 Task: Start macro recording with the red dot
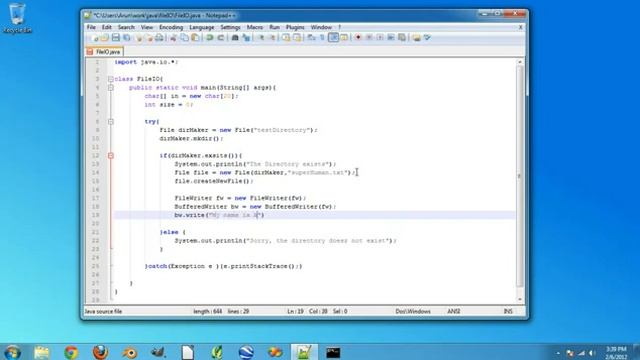(x=358, y=38)
